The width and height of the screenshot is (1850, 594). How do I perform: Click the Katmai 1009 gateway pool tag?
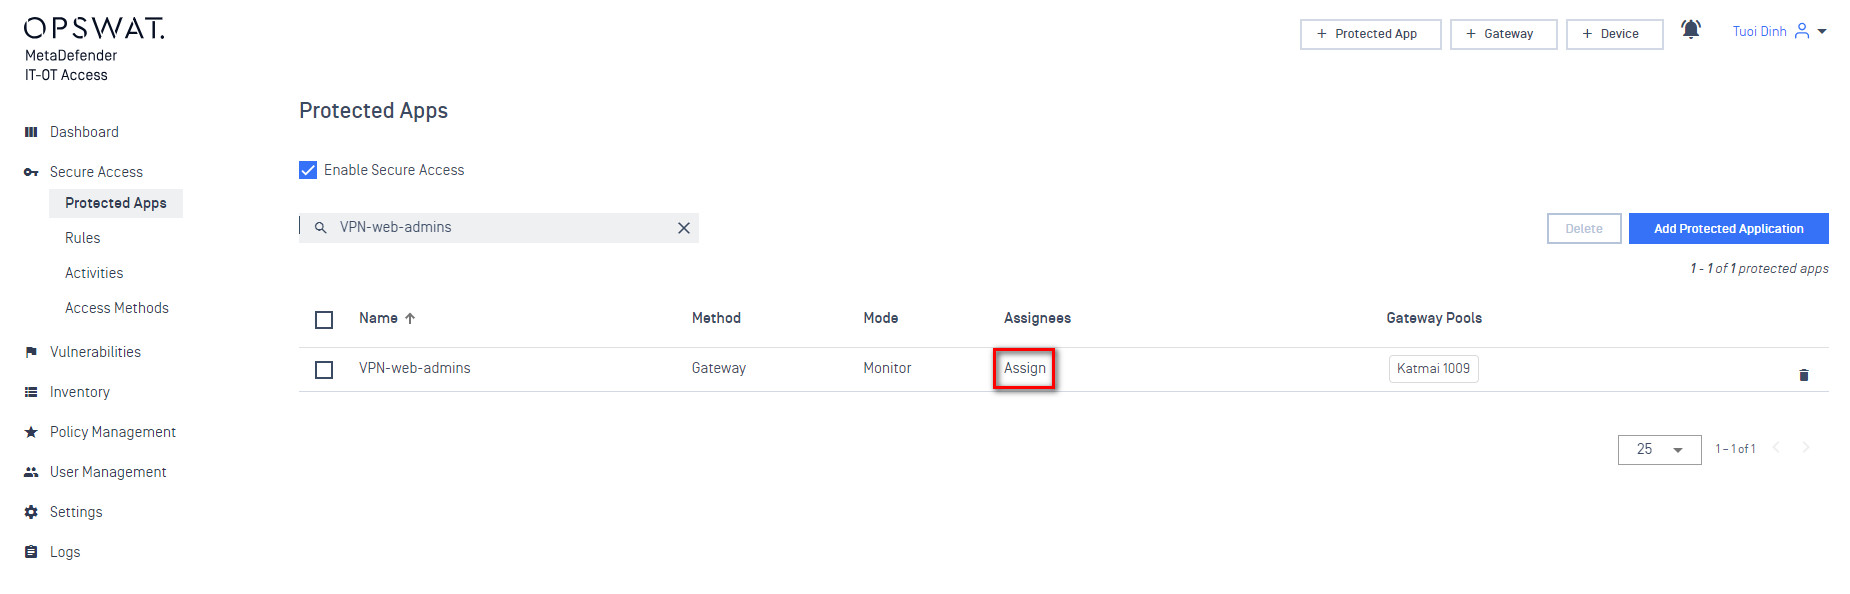[1433, 369]
